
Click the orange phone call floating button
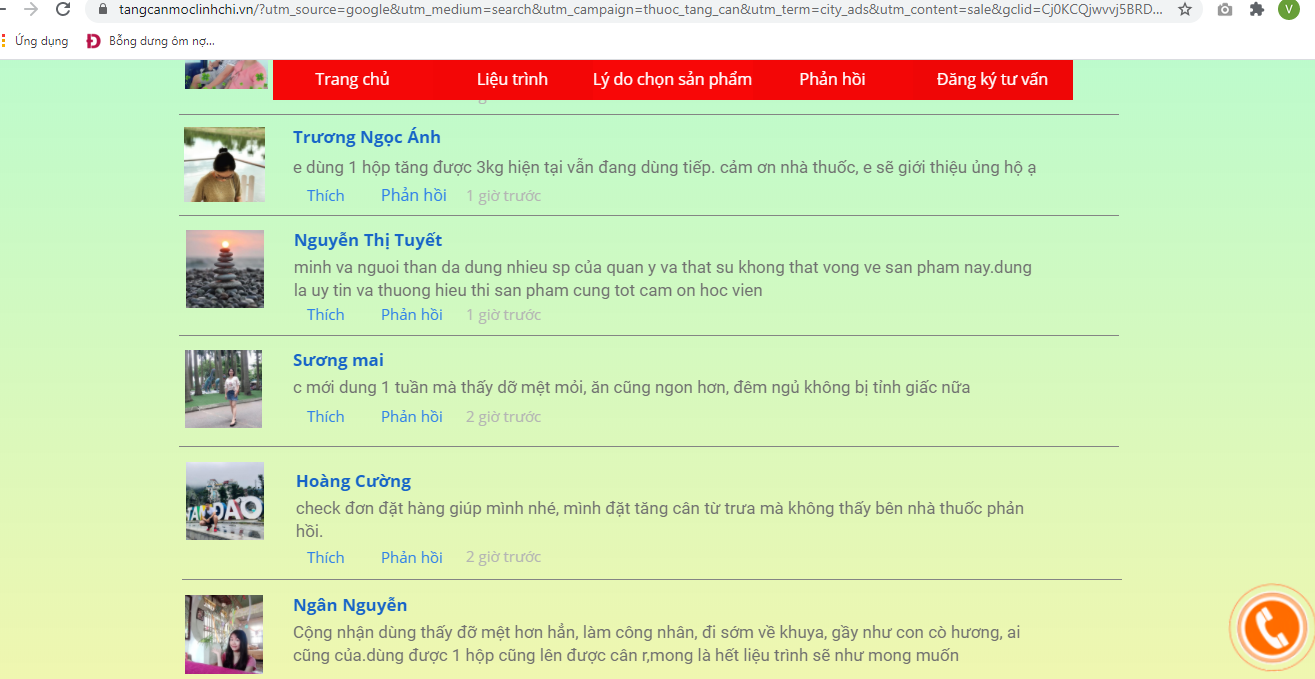[x=1271, y=627]
